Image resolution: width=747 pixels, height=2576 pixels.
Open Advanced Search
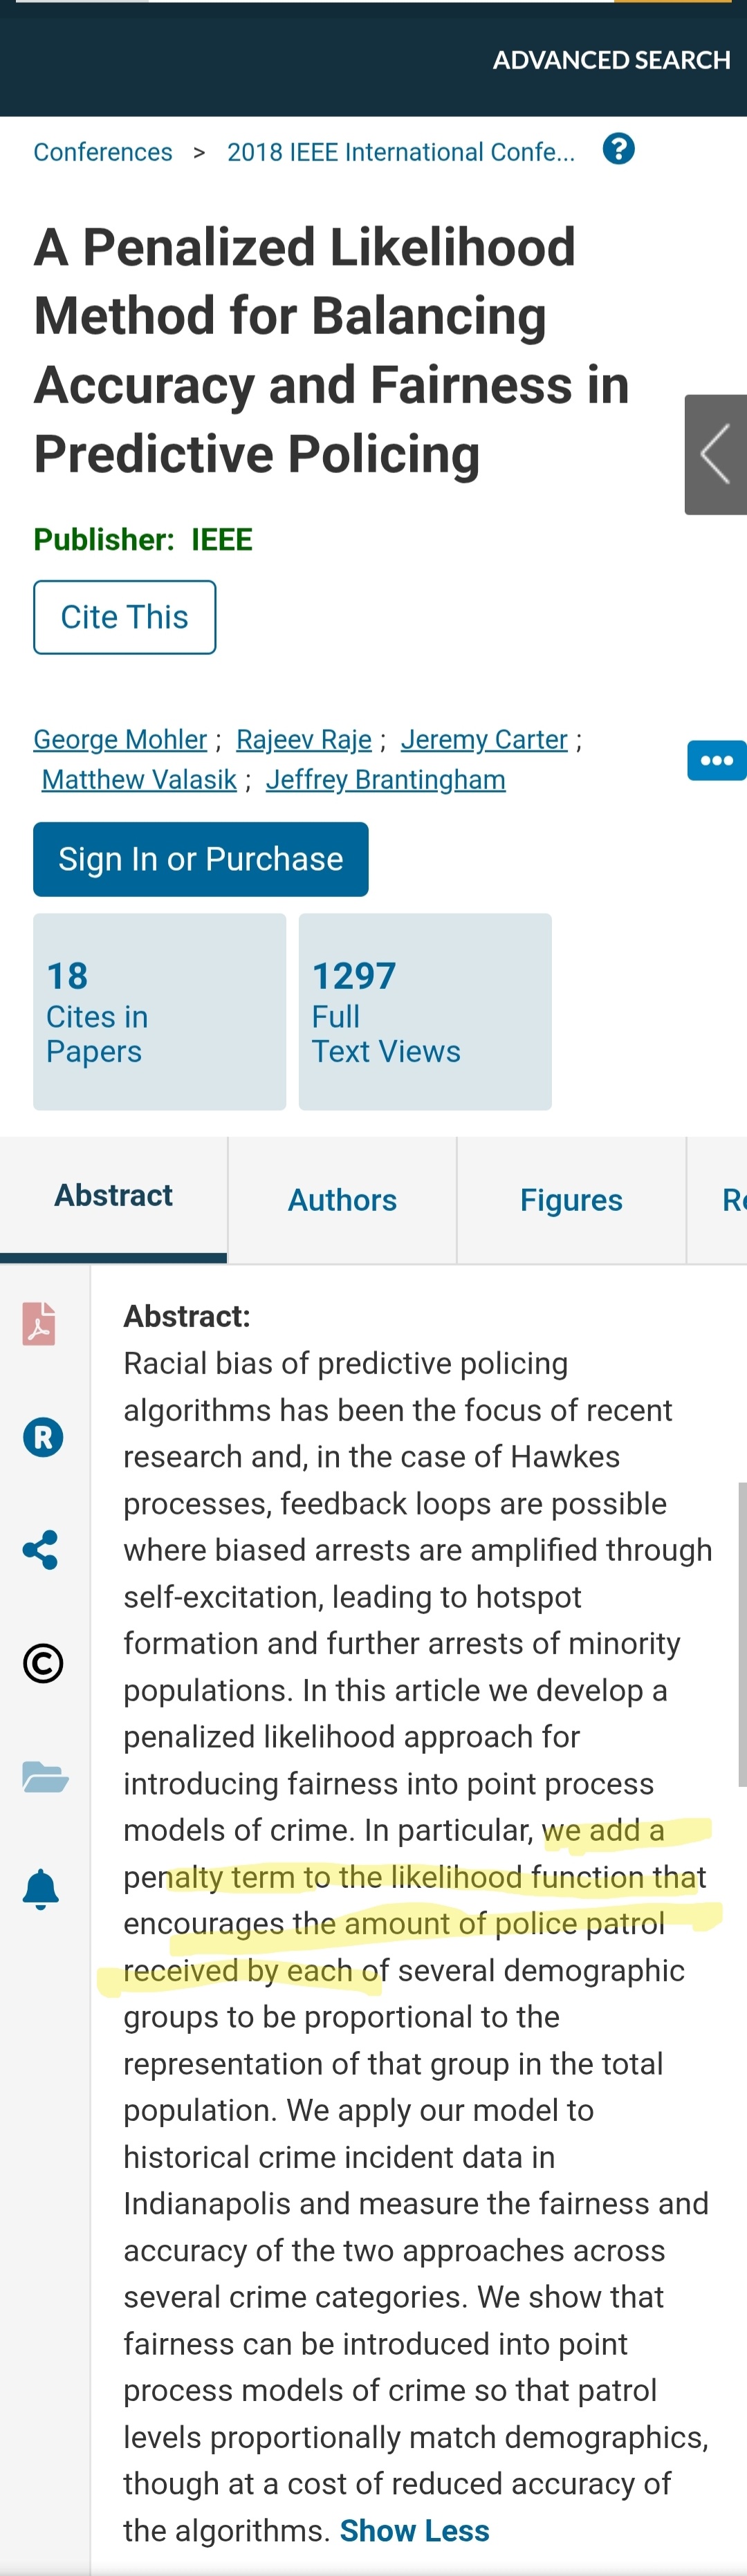click(x=611, y=60)
